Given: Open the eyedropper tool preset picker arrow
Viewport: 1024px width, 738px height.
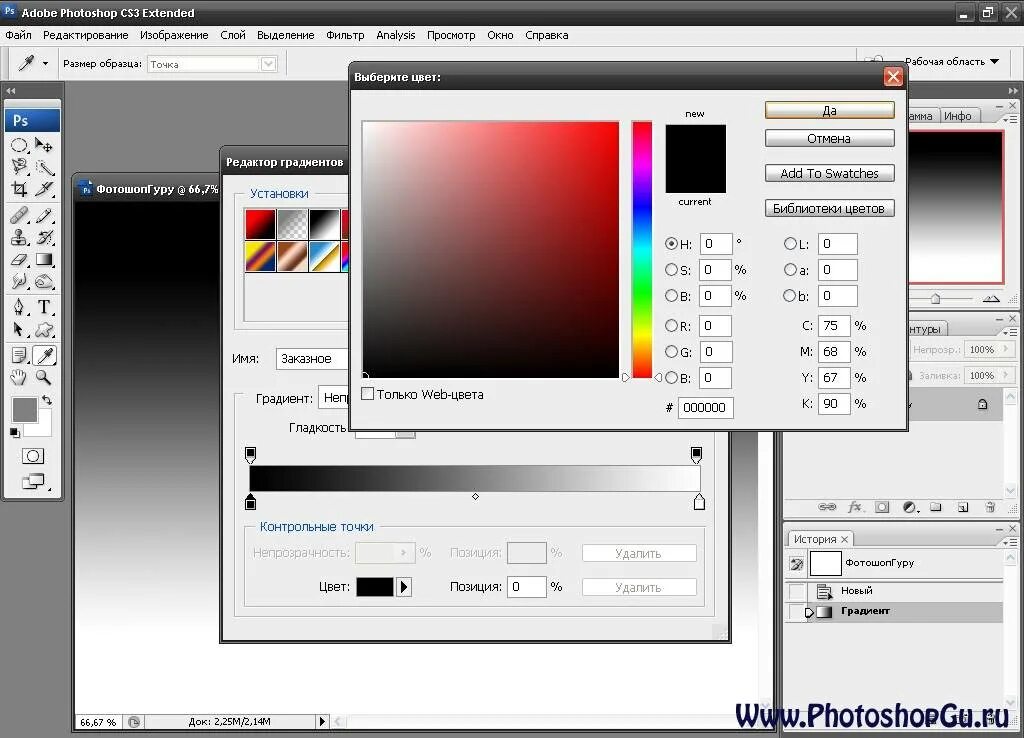Looking at the screenshot, I should click(x=45, y=64).
